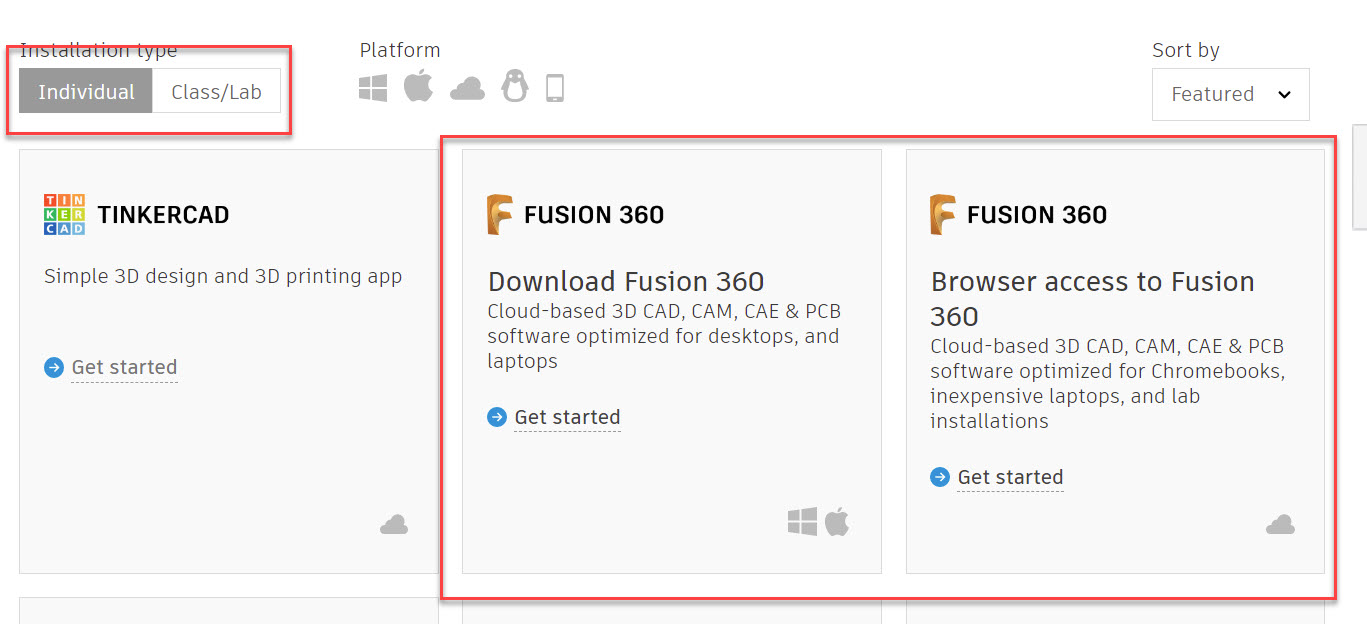Filter by Windows platform icon

373,88
